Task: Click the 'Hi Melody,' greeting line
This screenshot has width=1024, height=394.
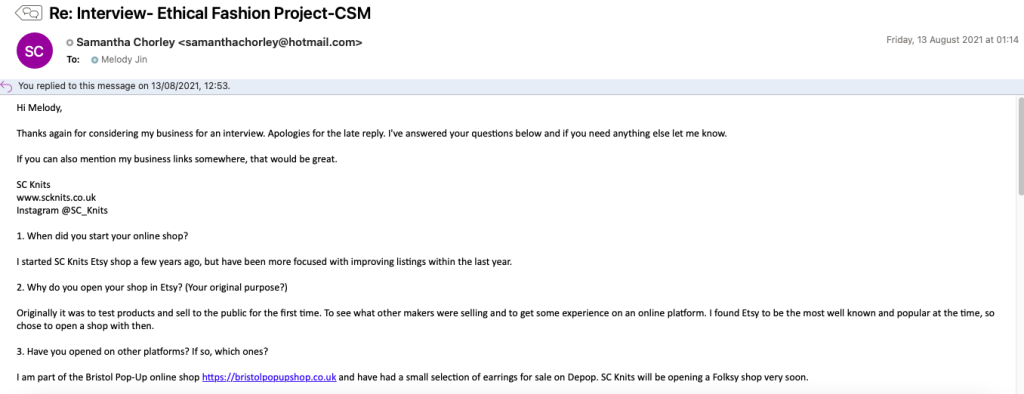Action: pyautogui.click(x=39, y=108)
